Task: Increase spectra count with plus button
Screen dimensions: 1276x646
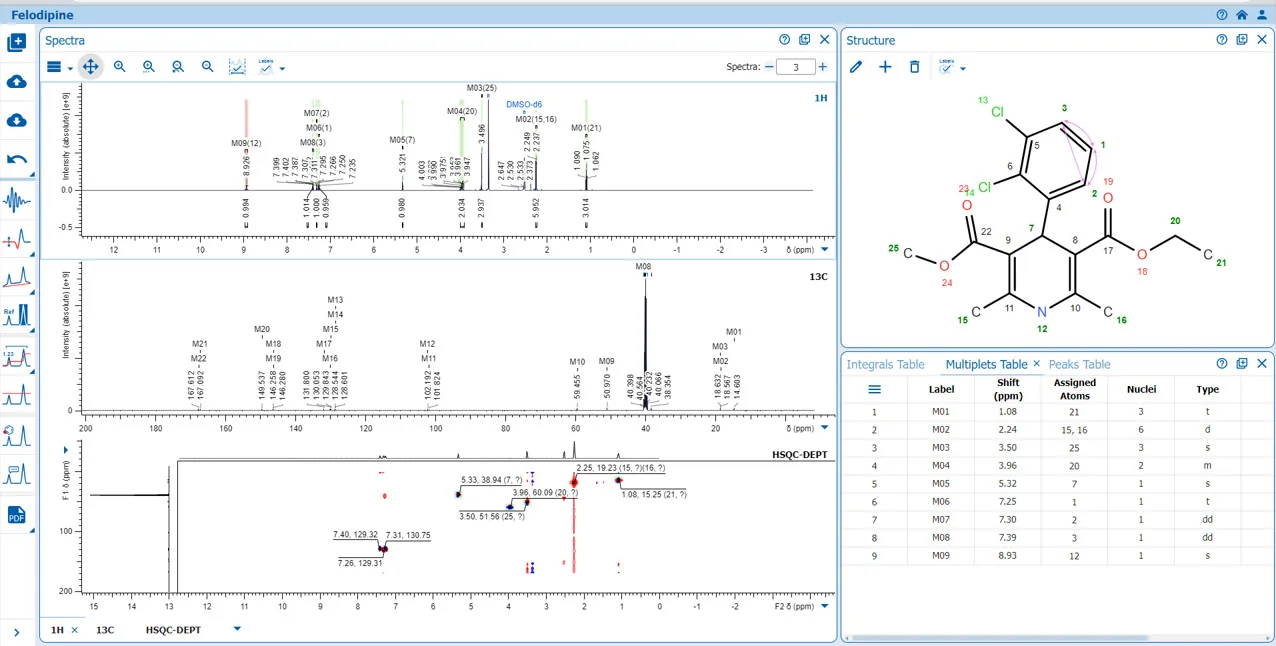Action: (x=823, y=67)
